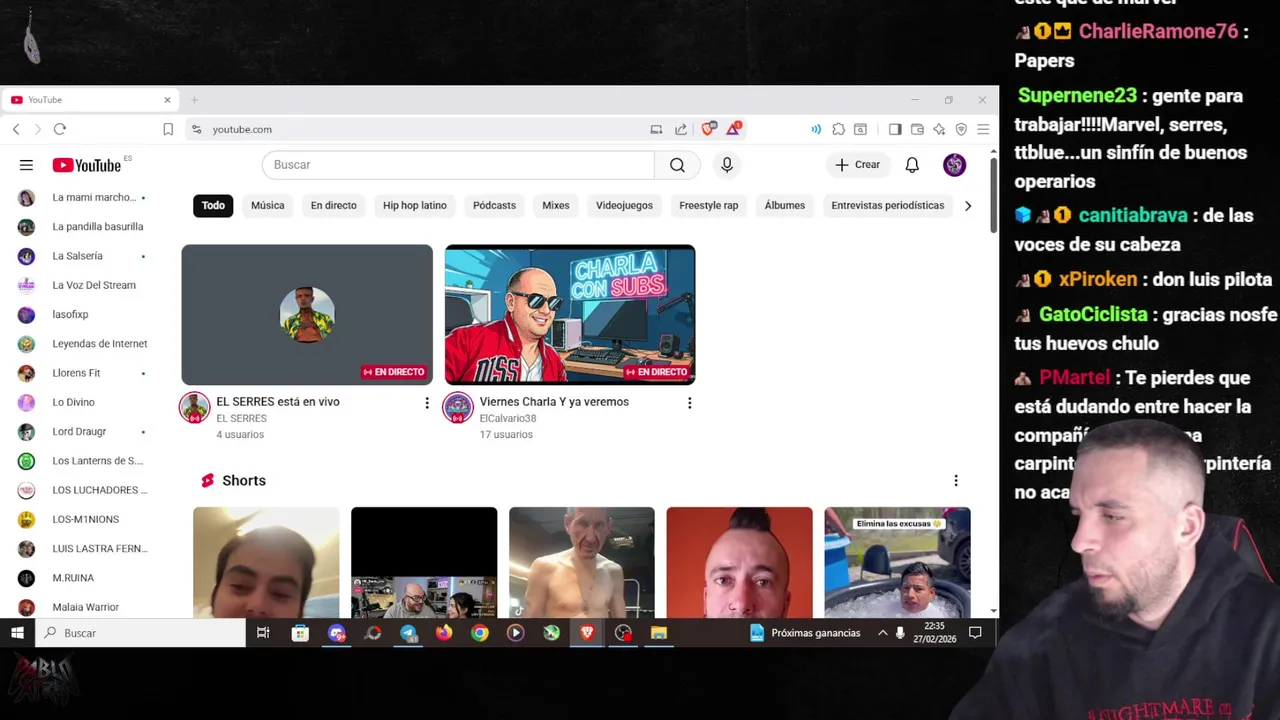The height and width of the screenshot is (720, 1280).
Task: Open Brave VPN shield icon
Action: [961, 129]
